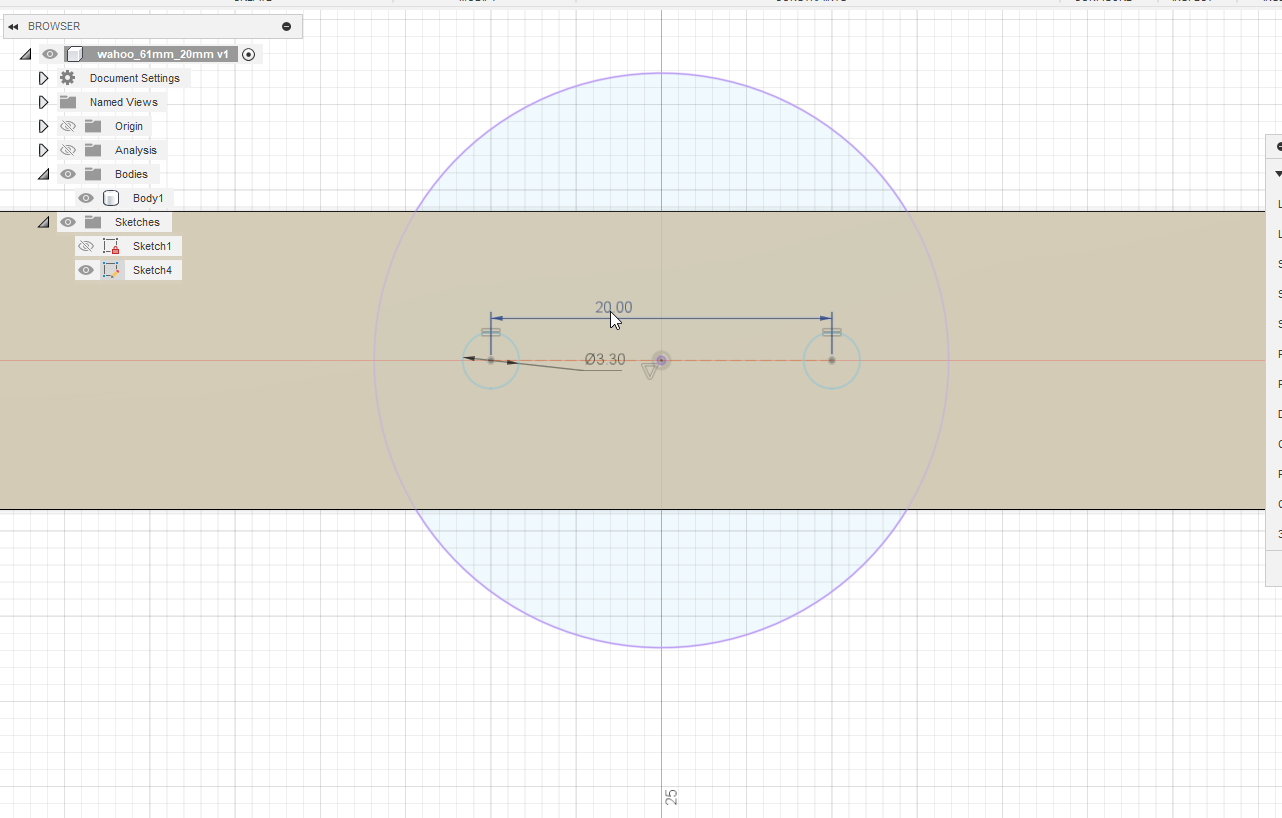Expand the Origin node
Screen dimensions: 1282x818
43,126
